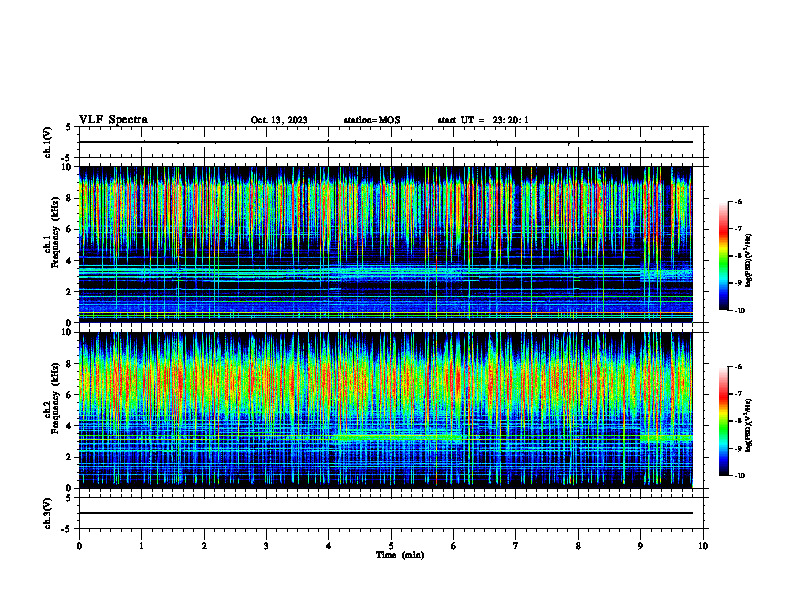This screenshot has height=612, width=792.
Task: Click inside the ch.1 spectrogram panel
Action: click(386, 244)
